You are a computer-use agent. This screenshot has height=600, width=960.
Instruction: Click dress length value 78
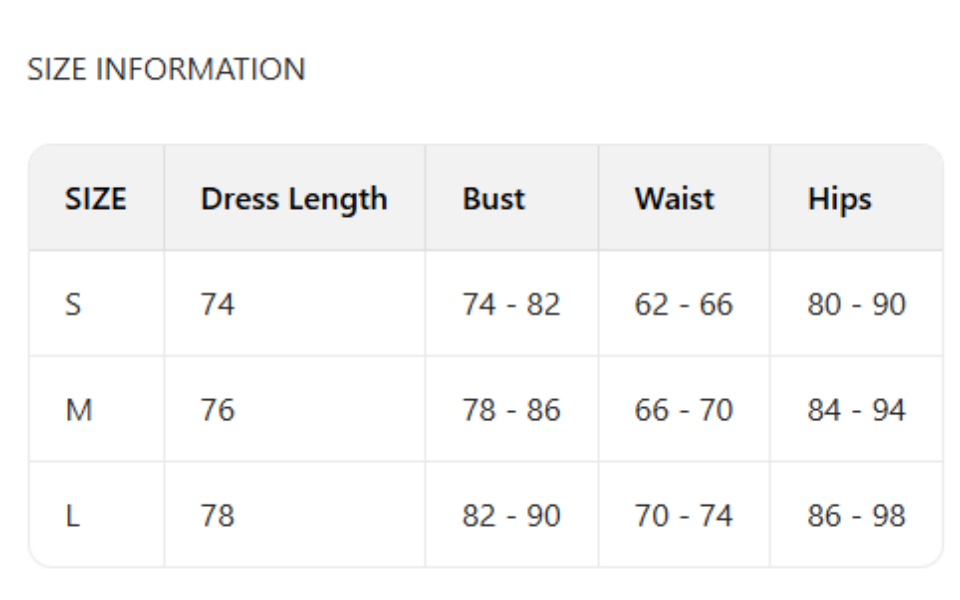pyautogui.click(x=217, y=516)
